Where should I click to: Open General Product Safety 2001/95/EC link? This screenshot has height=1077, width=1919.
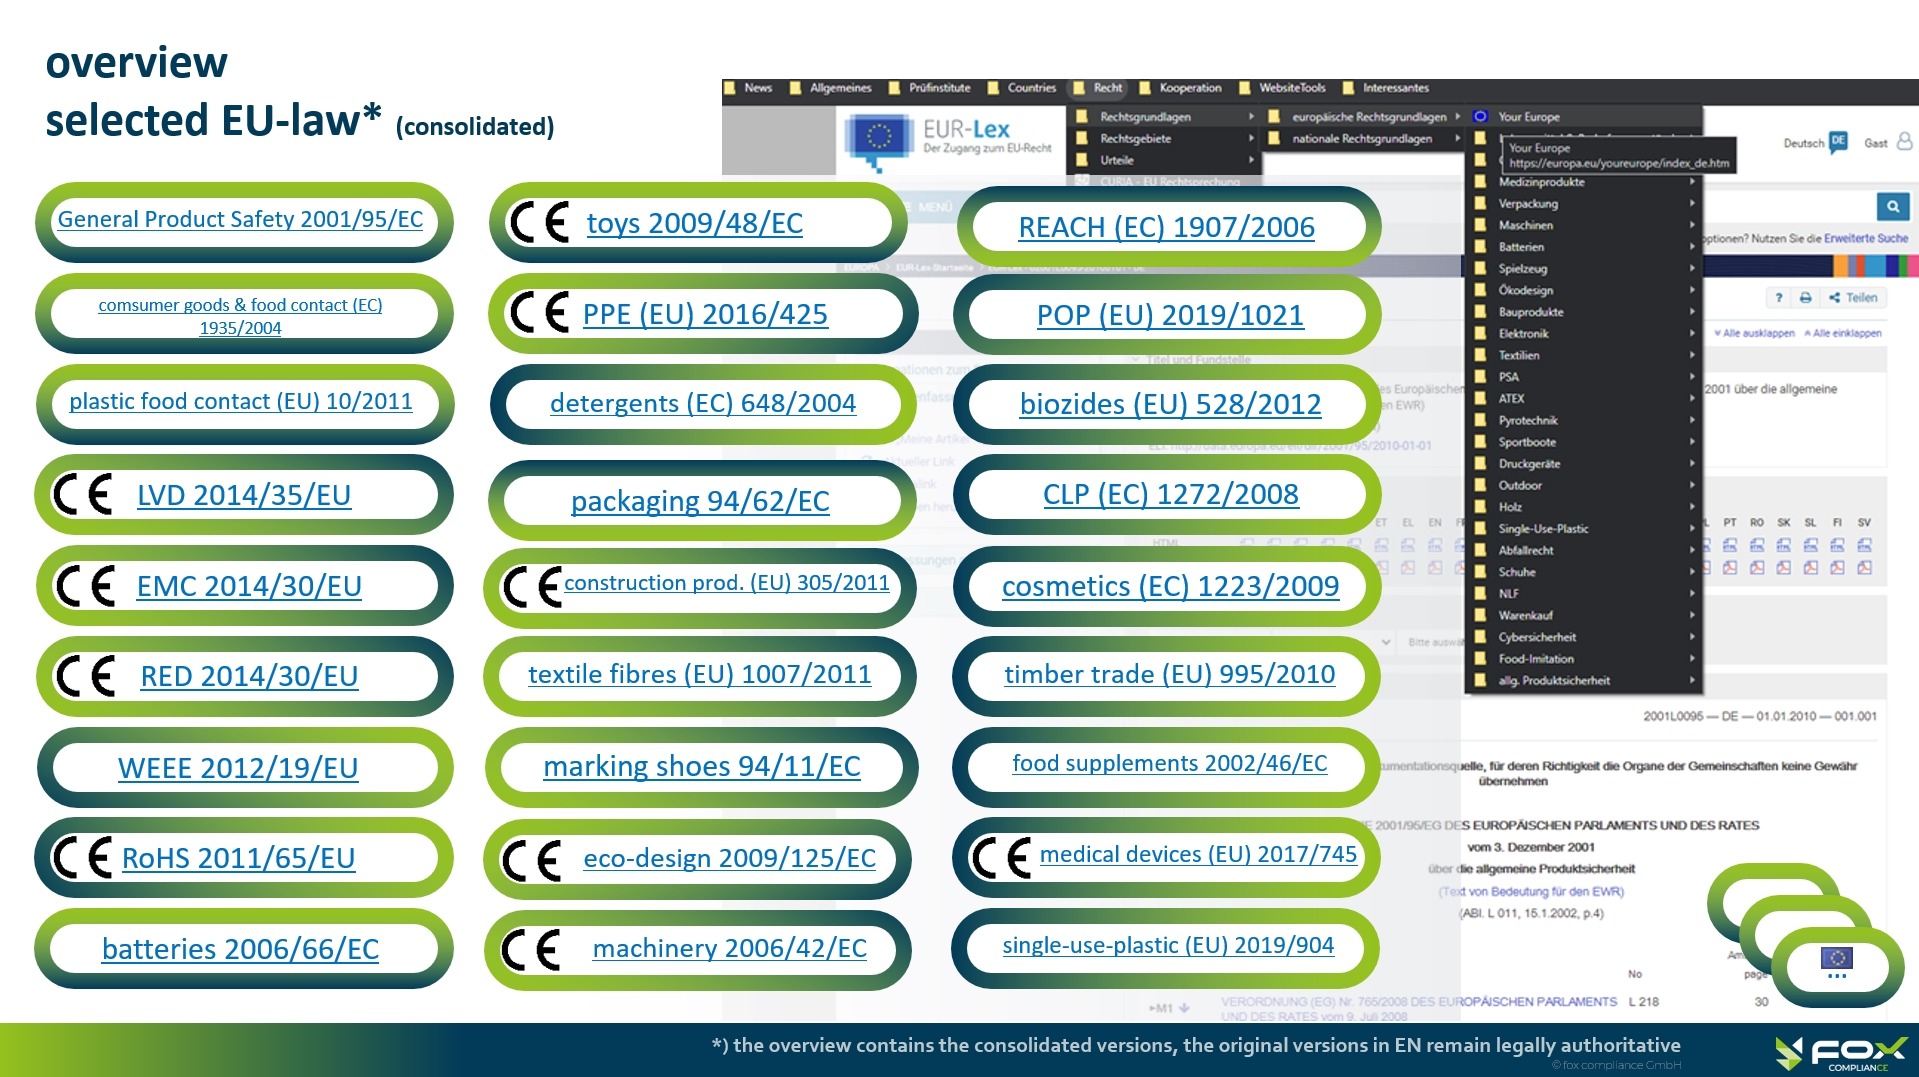[x=240, y=219]
